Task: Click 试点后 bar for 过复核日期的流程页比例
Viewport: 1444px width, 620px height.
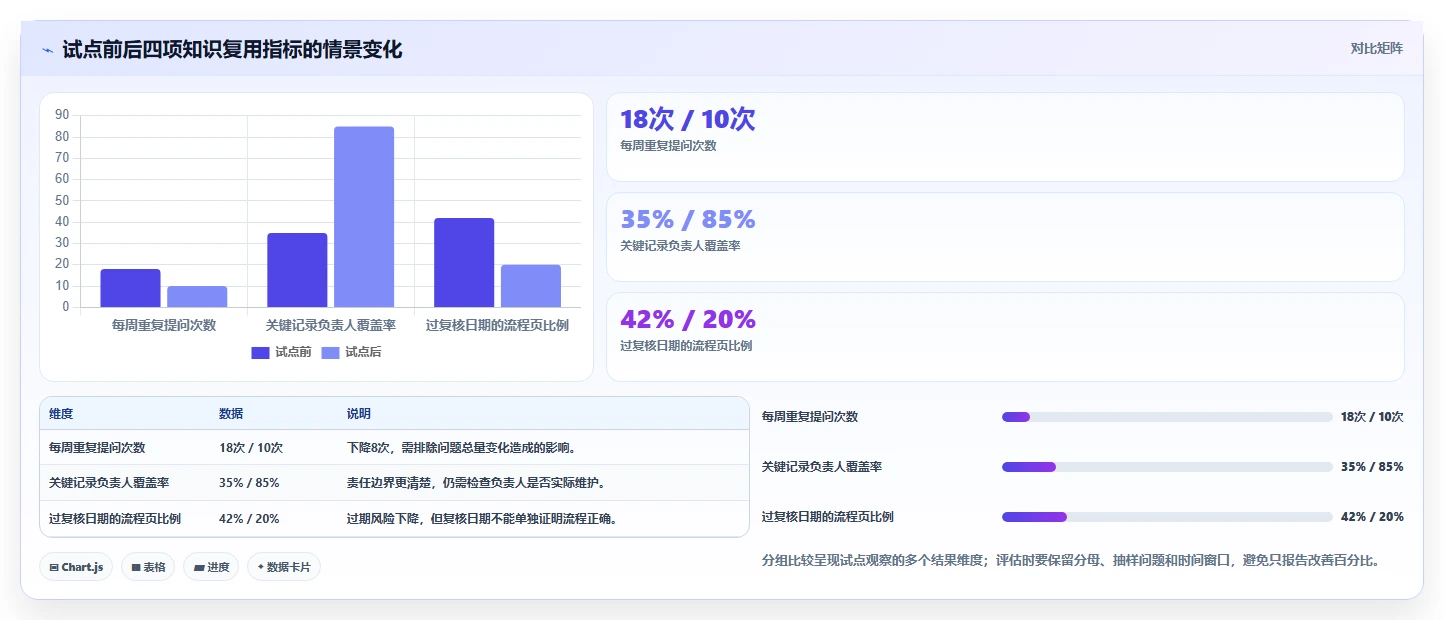Action: tap(531, 286)
